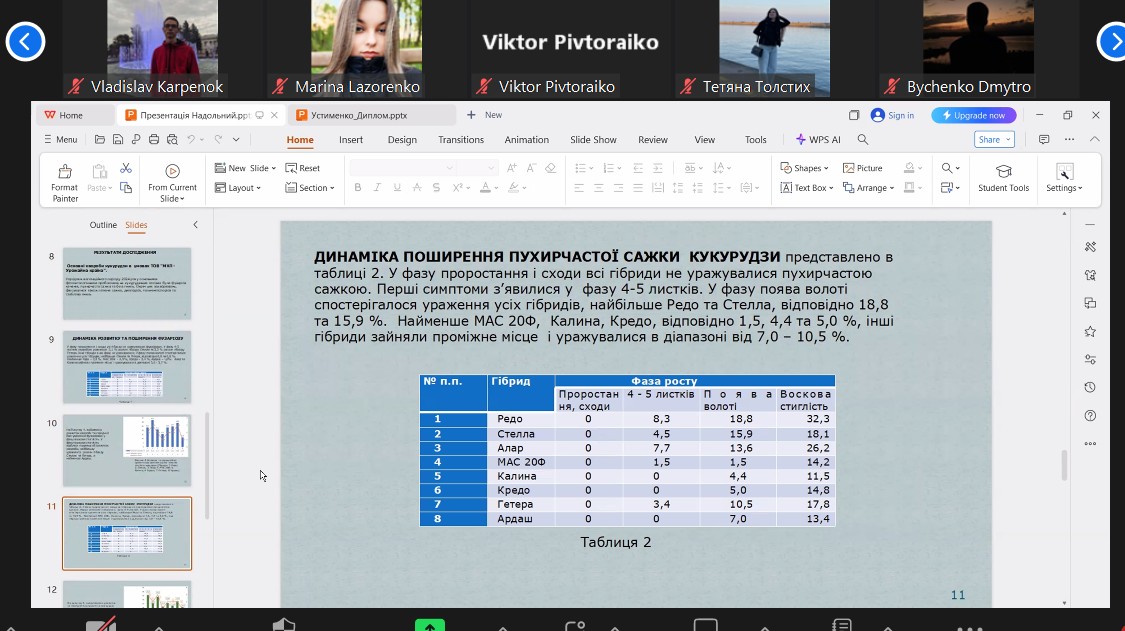Show next participants in Zoom gallery

tap(1114, 42)
